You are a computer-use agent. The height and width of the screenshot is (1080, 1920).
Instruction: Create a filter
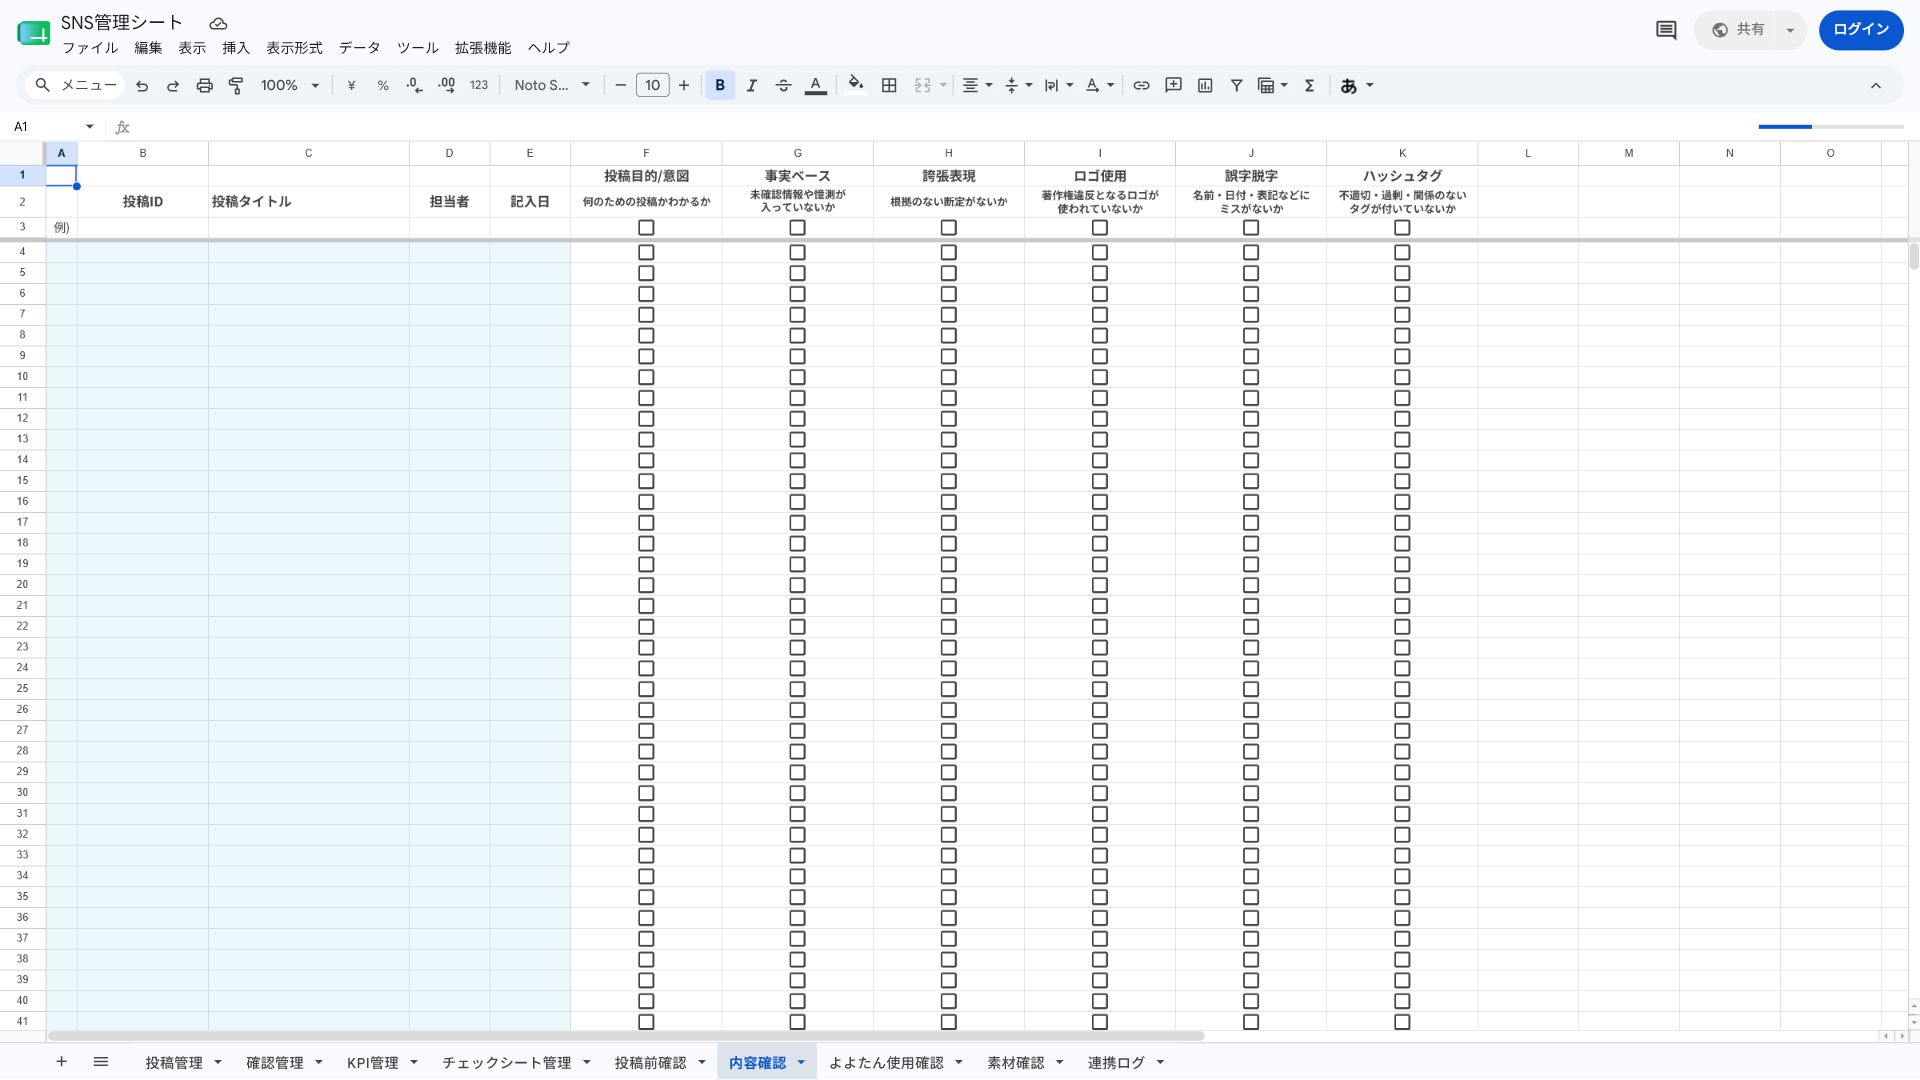pos(1237,86)
